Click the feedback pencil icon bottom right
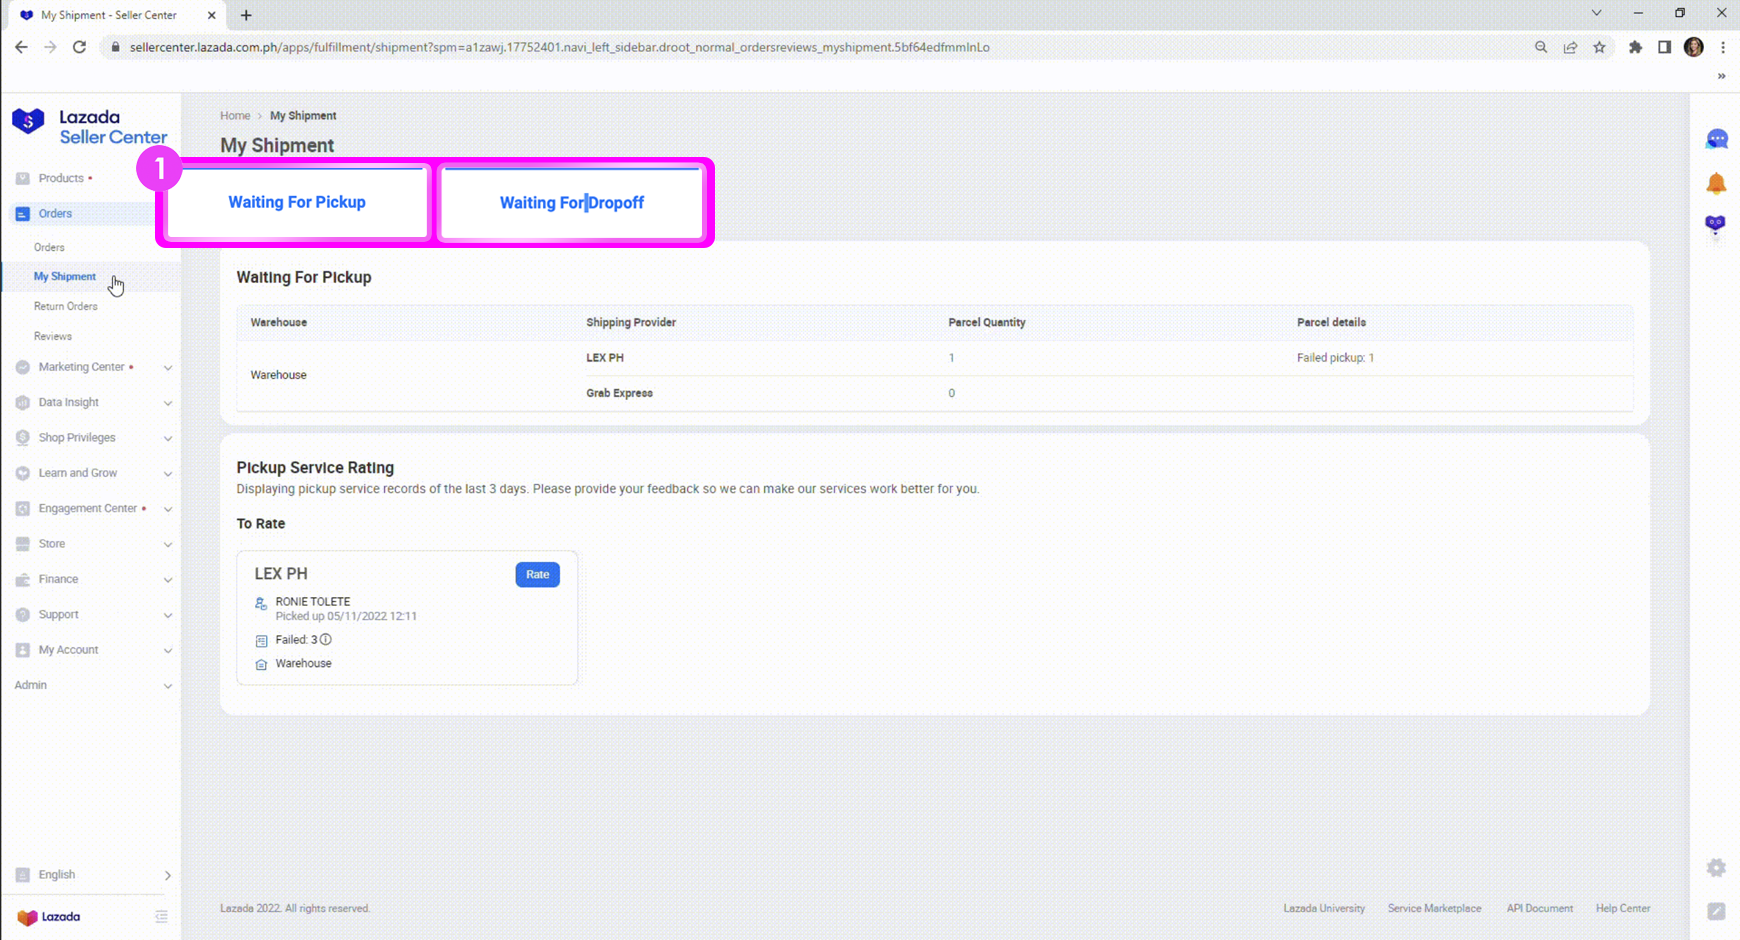 pyautogui.click(x=1719, y=911)
